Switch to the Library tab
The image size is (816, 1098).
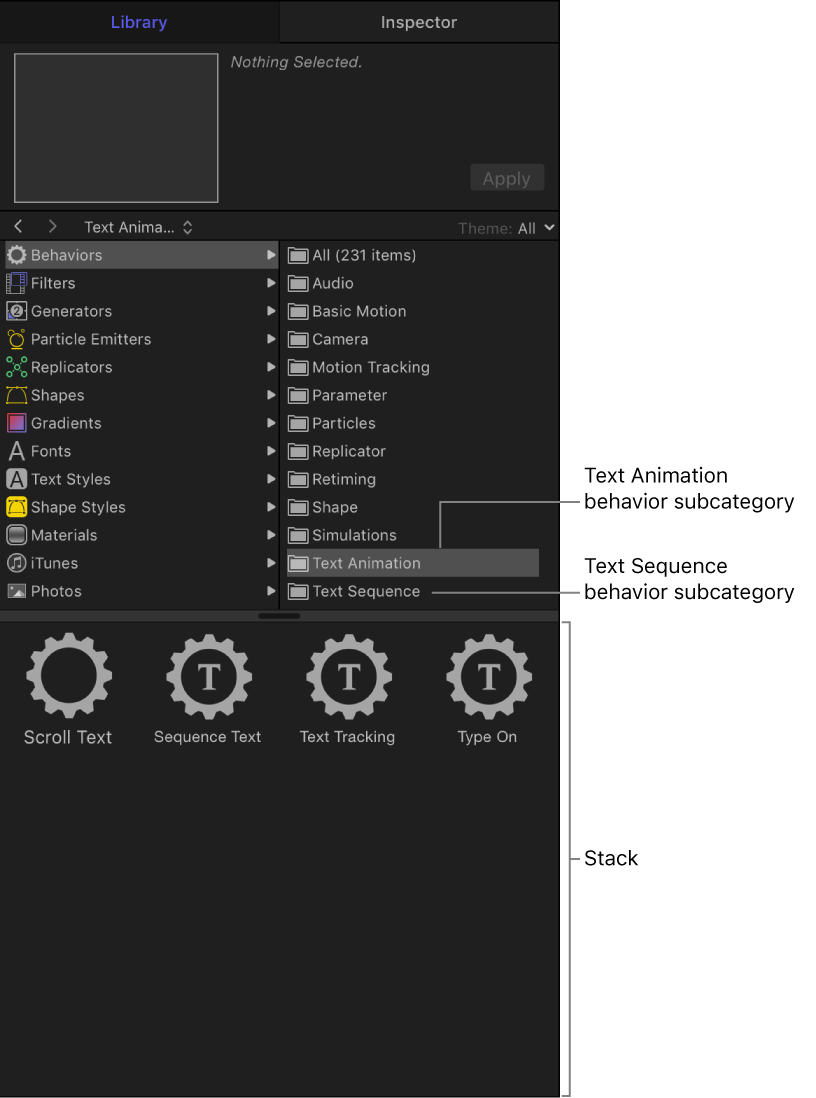[x=139, y=22]
